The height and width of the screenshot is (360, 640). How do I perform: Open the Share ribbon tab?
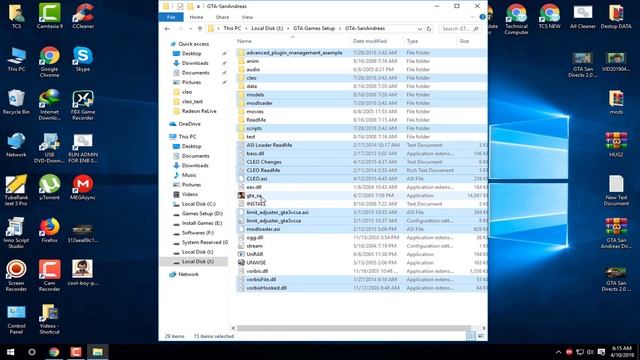pyautogui.click(x=222, y=17)
